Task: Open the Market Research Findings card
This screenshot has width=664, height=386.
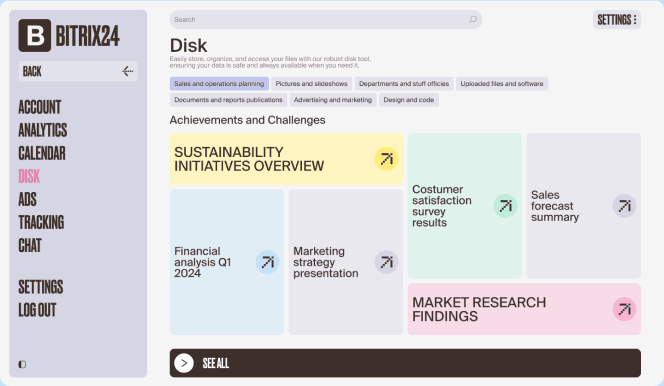Action: tap(524, 309)
